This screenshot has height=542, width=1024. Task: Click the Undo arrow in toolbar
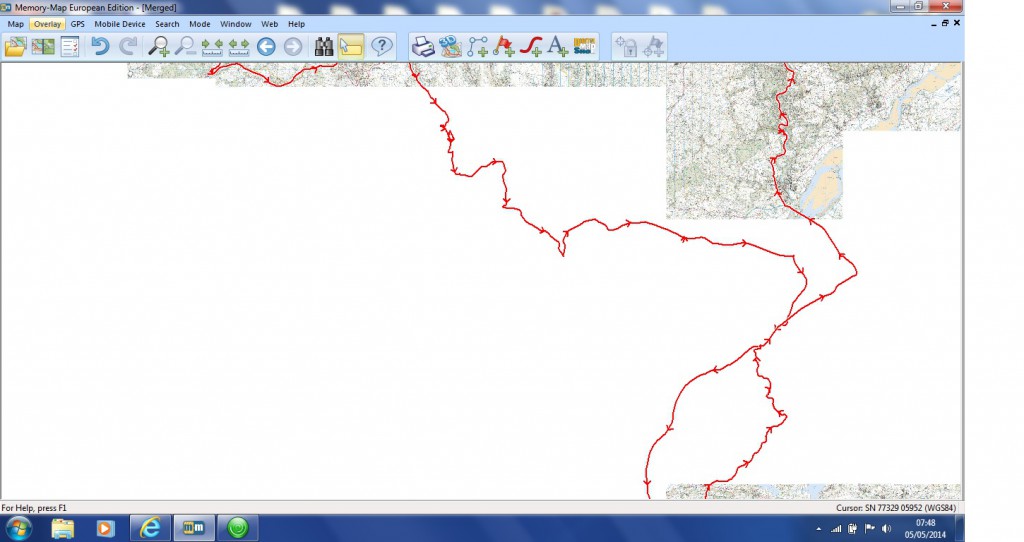pyautogui.click(x=100, y=46)
